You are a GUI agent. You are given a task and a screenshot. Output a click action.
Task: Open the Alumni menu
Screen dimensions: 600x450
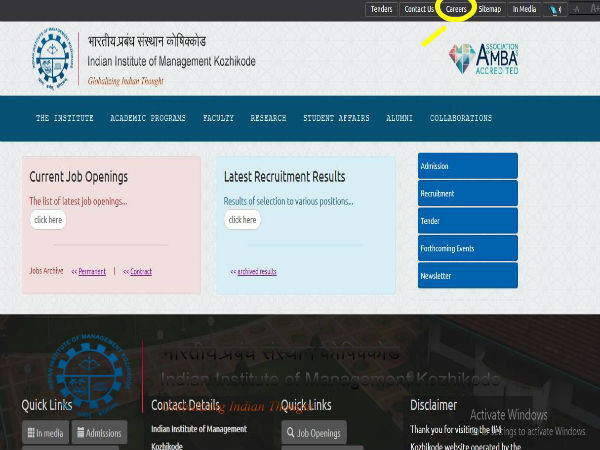399,118
